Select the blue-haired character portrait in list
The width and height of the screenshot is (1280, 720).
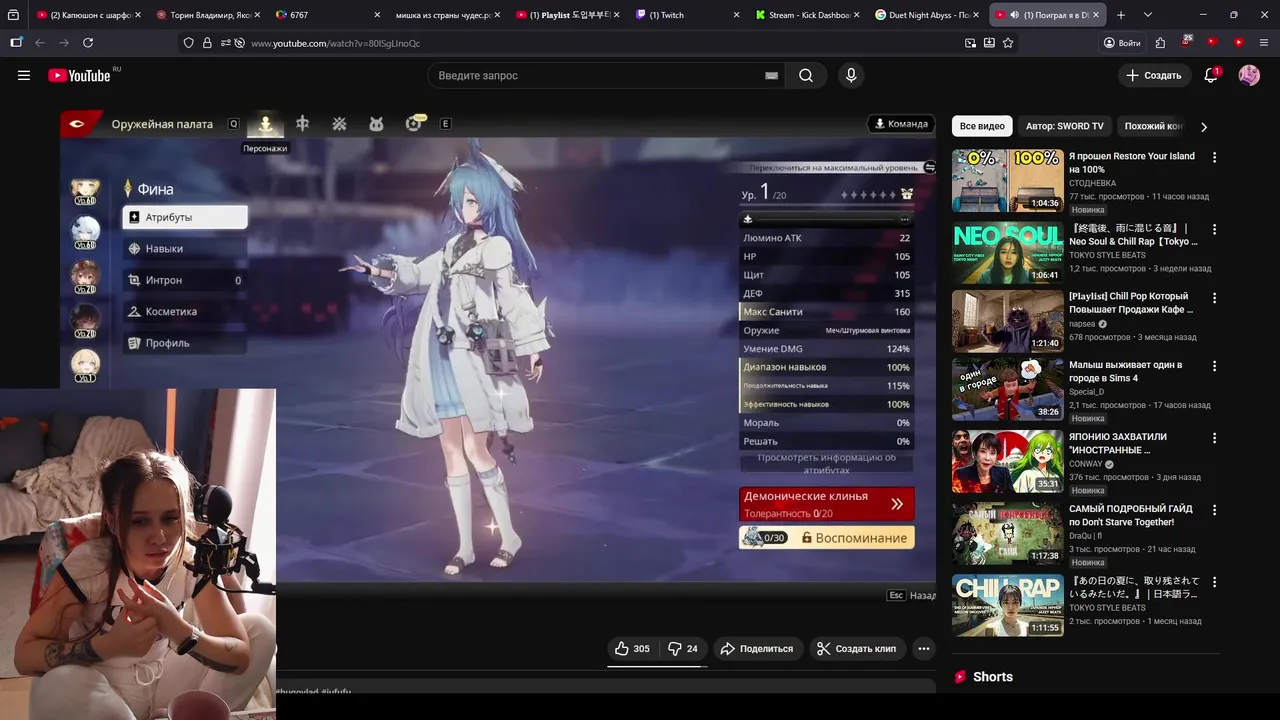click(x=85, y=233)
